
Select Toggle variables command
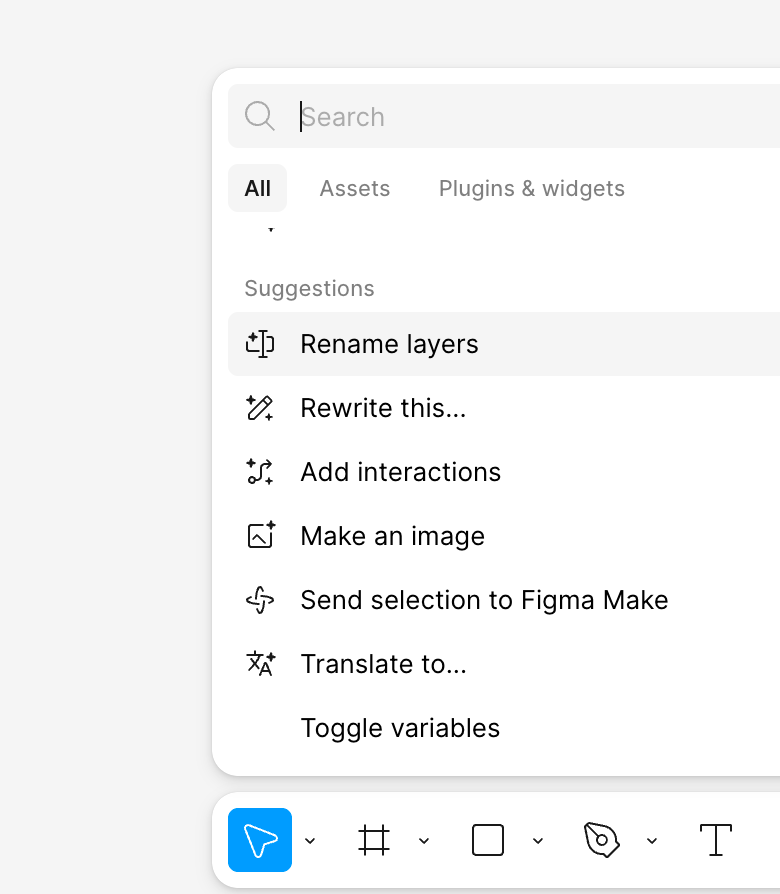click(x=504, y=728)
